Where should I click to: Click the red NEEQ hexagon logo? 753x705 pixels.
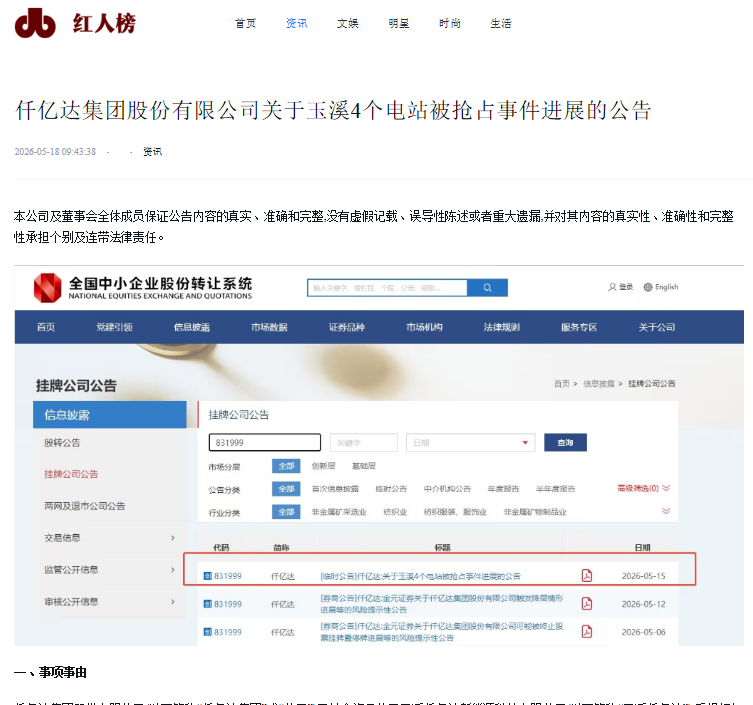[x=48, y=288]
